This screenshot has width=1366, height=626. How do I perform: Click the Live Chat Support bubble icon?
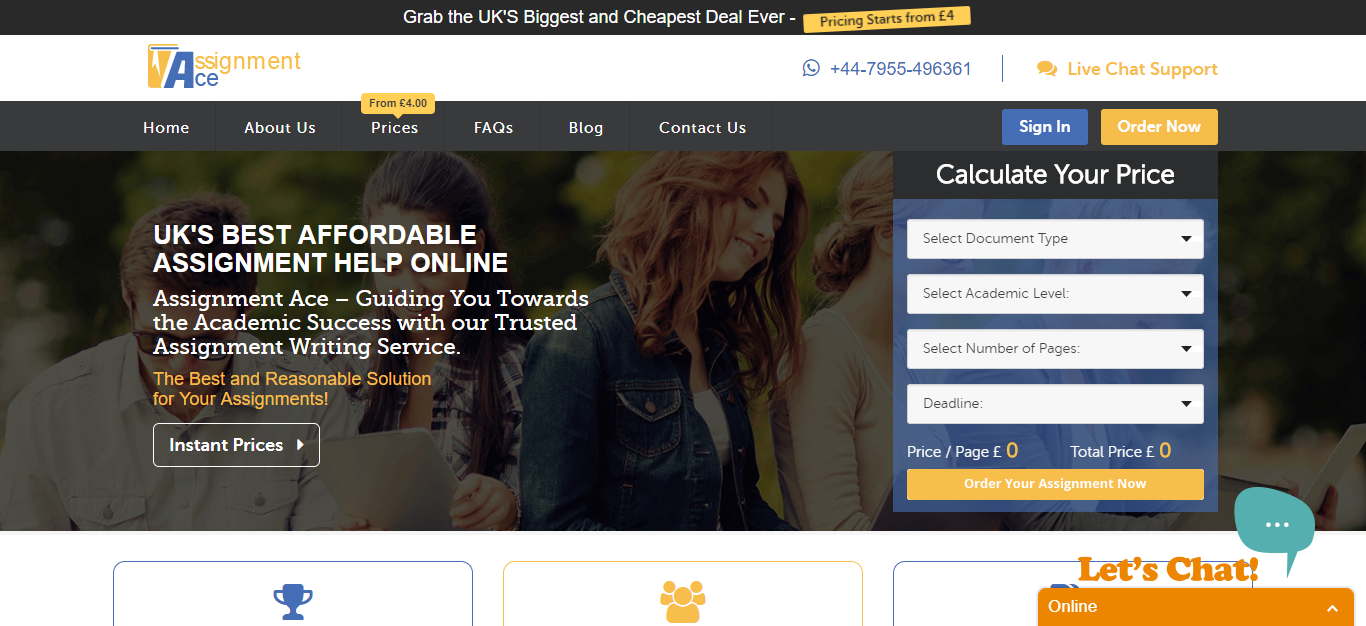1047,69
